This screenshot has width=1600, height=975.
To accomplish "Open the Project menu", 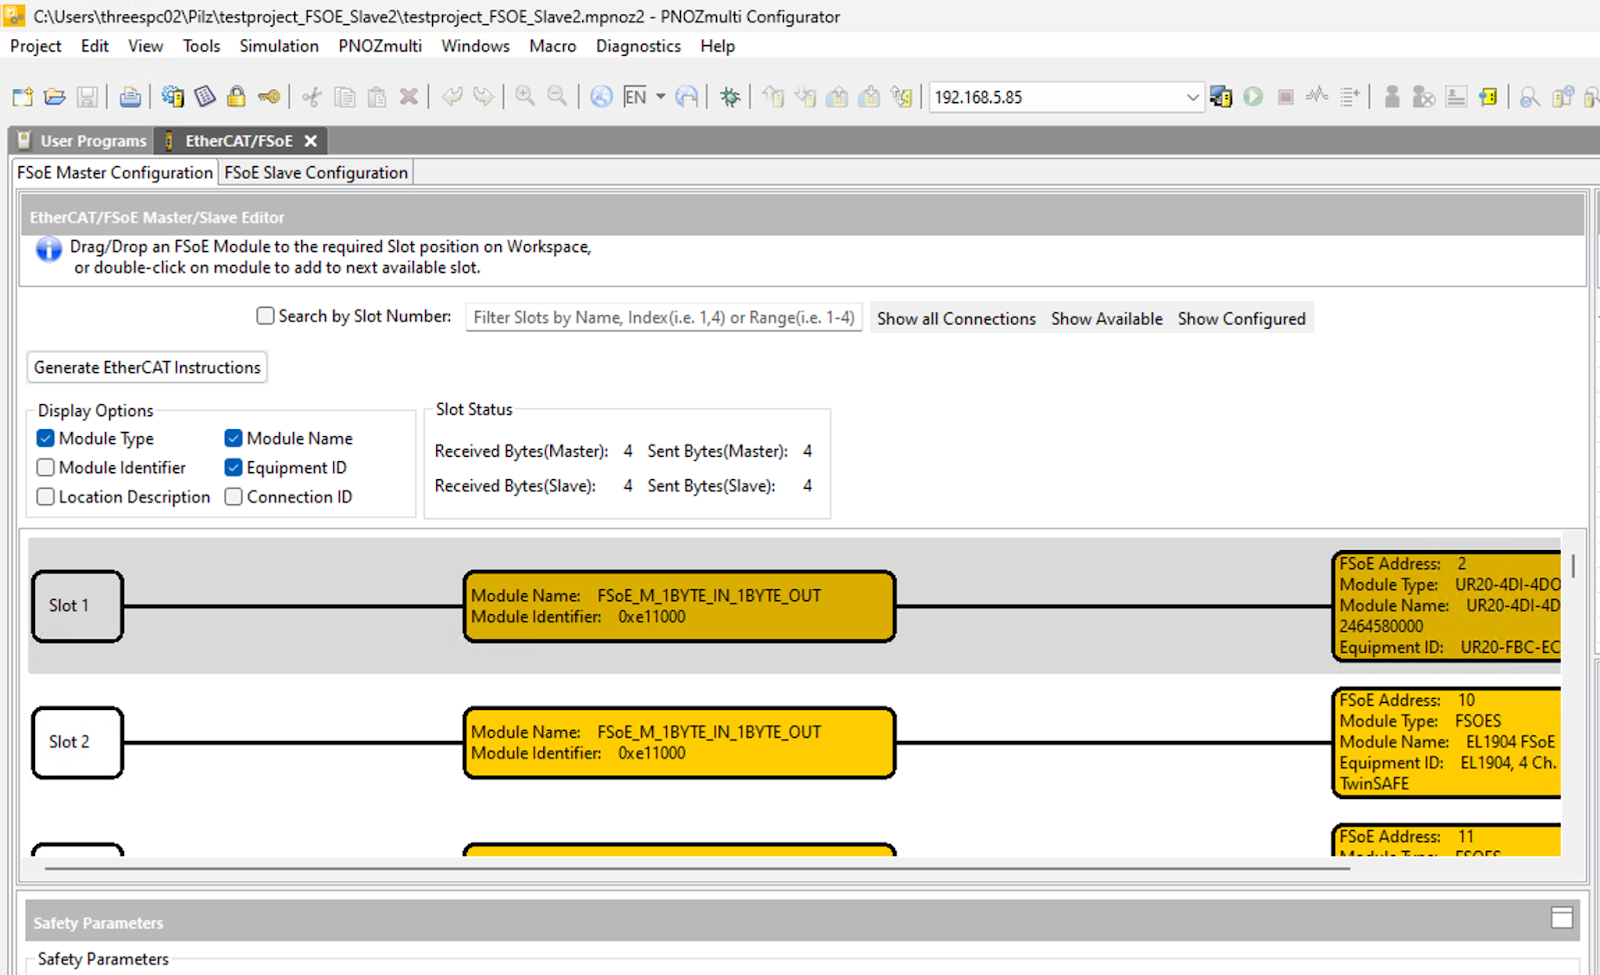I will 35,46.
